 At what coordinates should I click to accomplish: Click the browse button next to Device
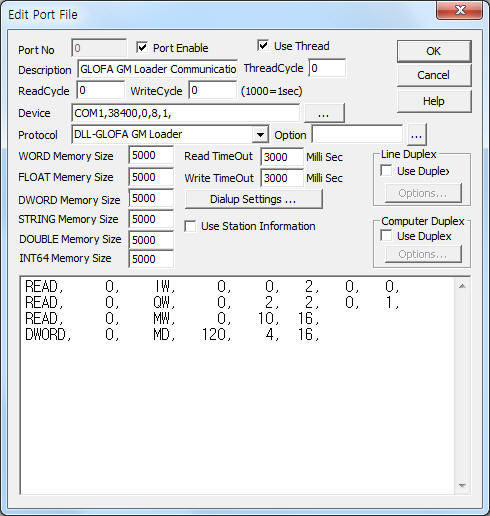pos(324,113)
